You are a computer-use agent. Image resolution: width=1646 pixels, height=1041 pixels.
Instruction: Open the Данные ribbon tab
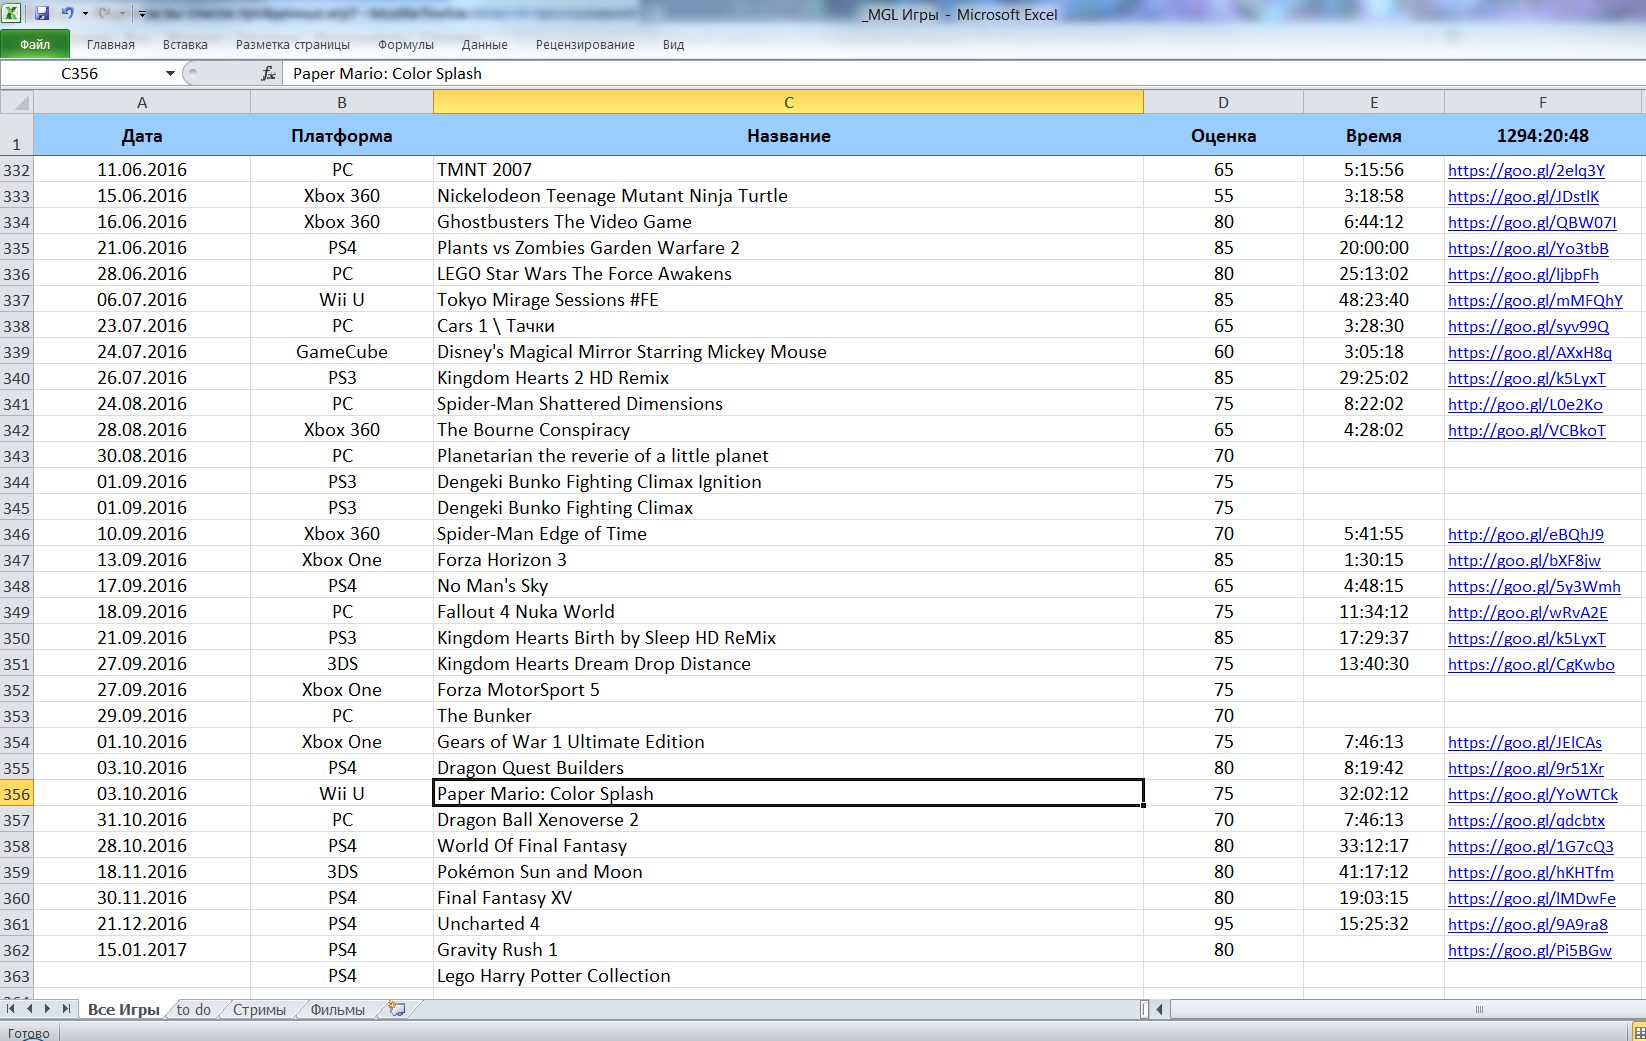[x=485, y=44]
